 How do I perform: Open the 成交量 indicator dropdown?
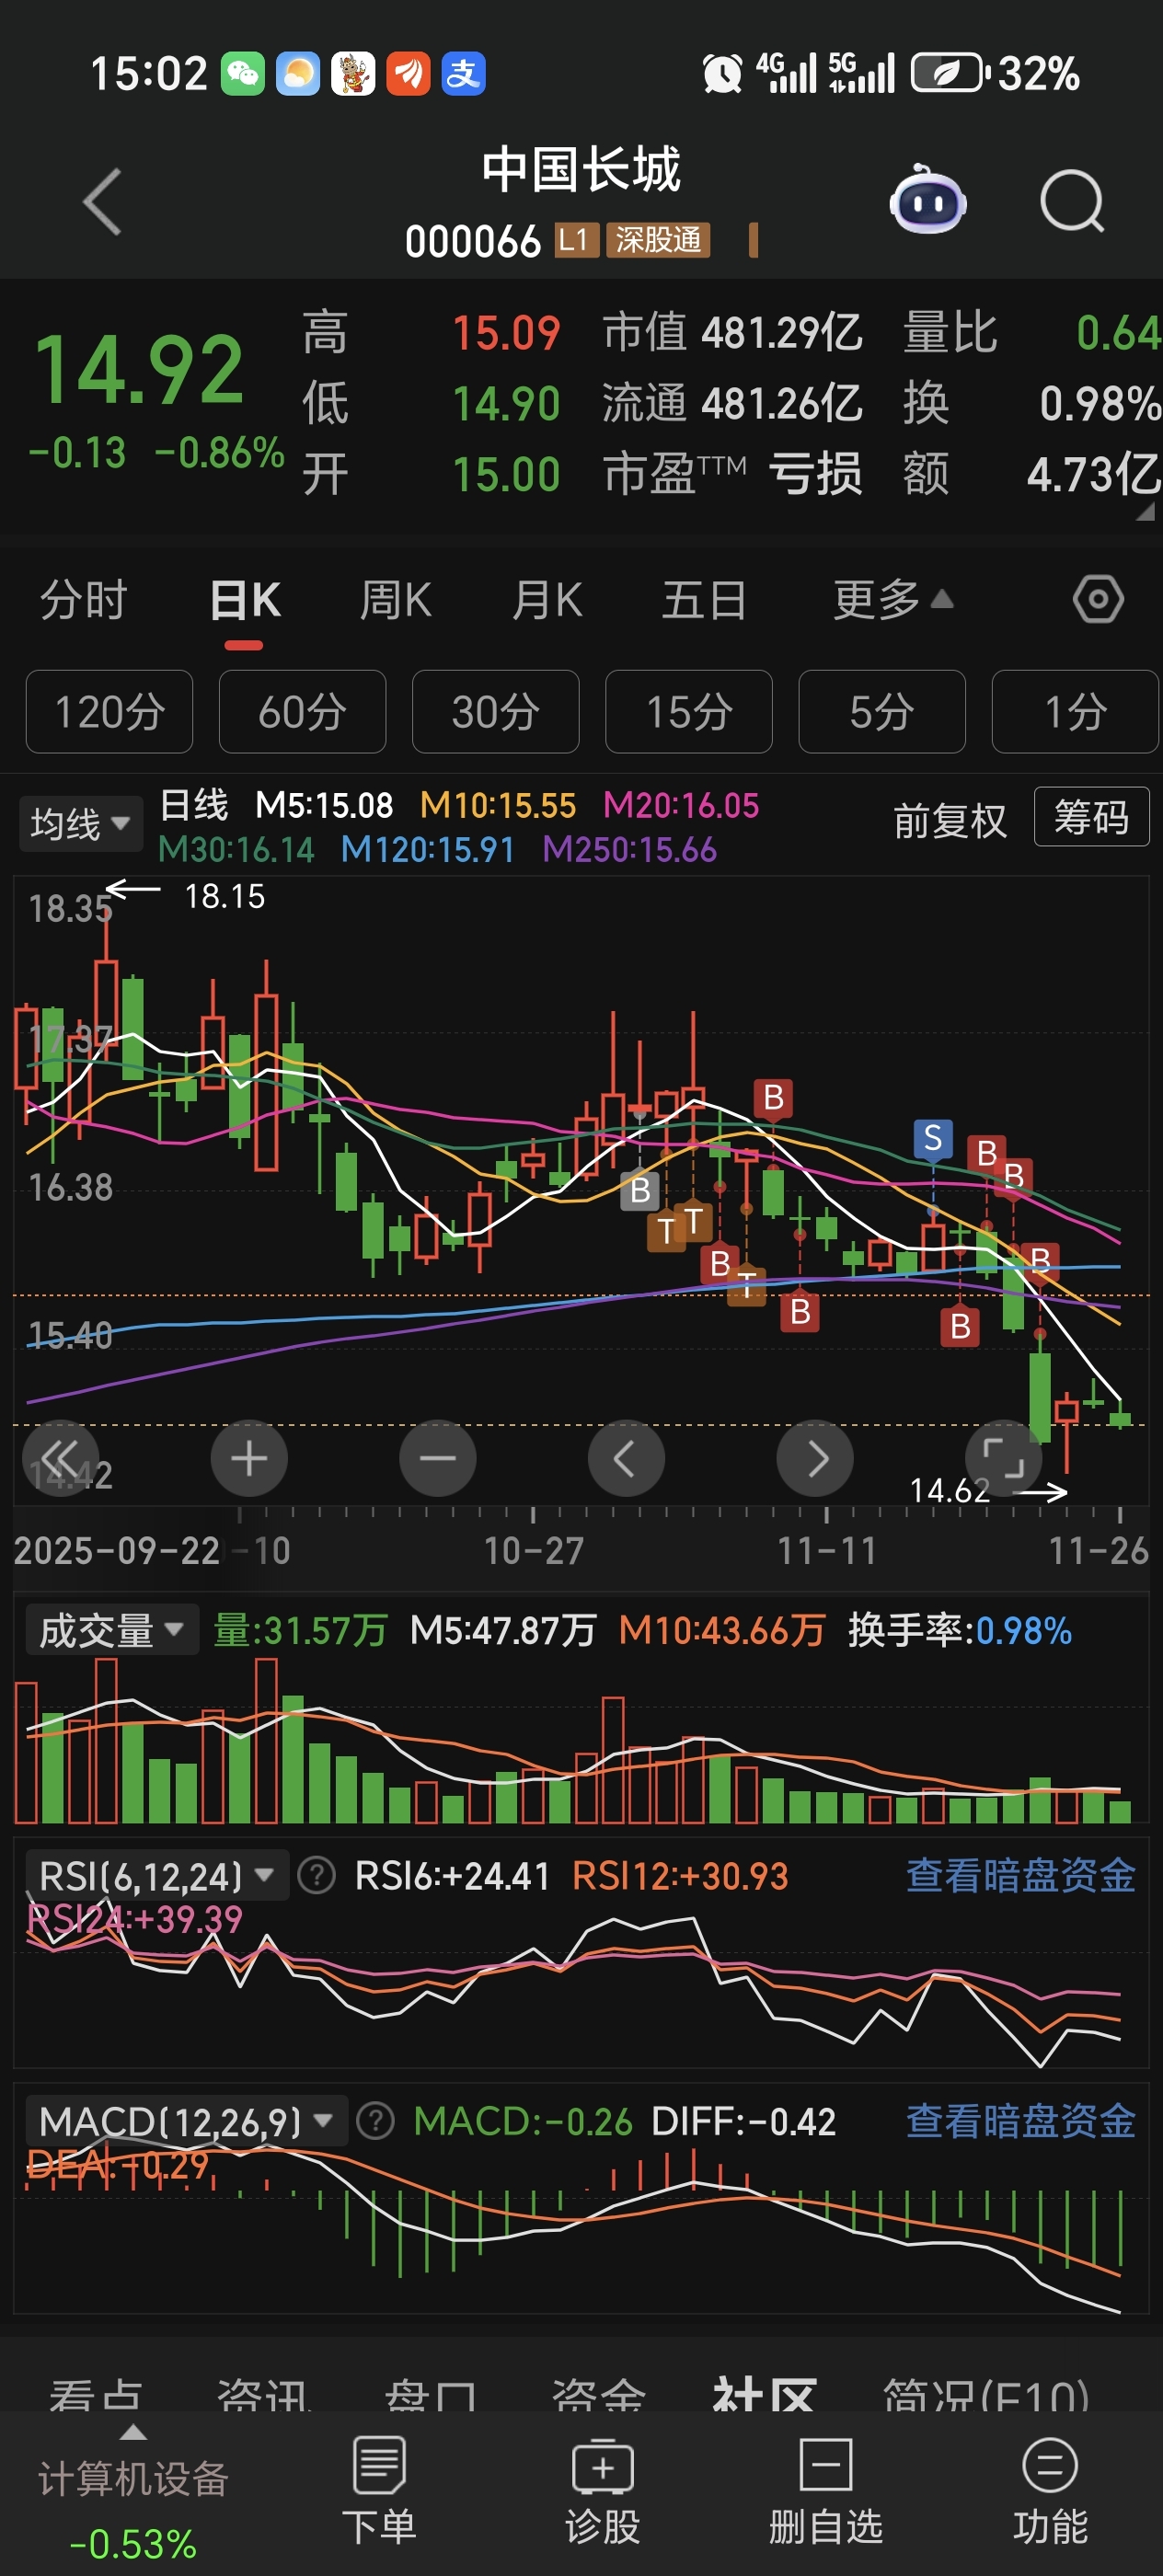(112, 1630)
